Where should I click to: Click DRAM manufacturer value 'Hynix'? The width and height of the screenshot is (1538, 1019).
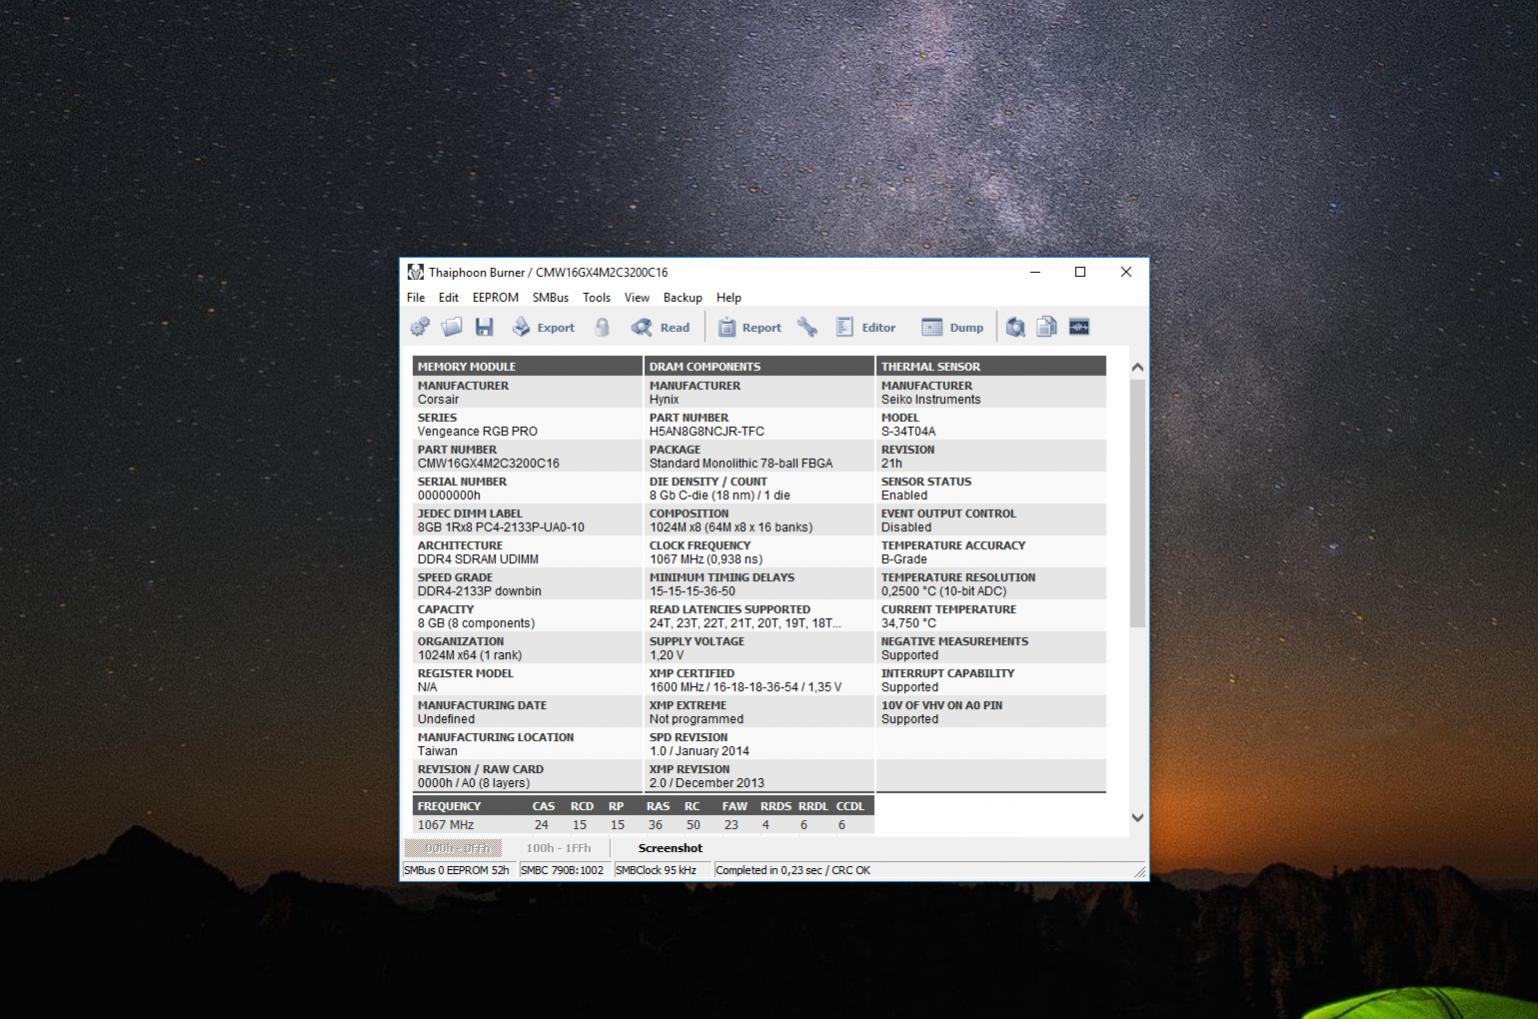point(664,399)
